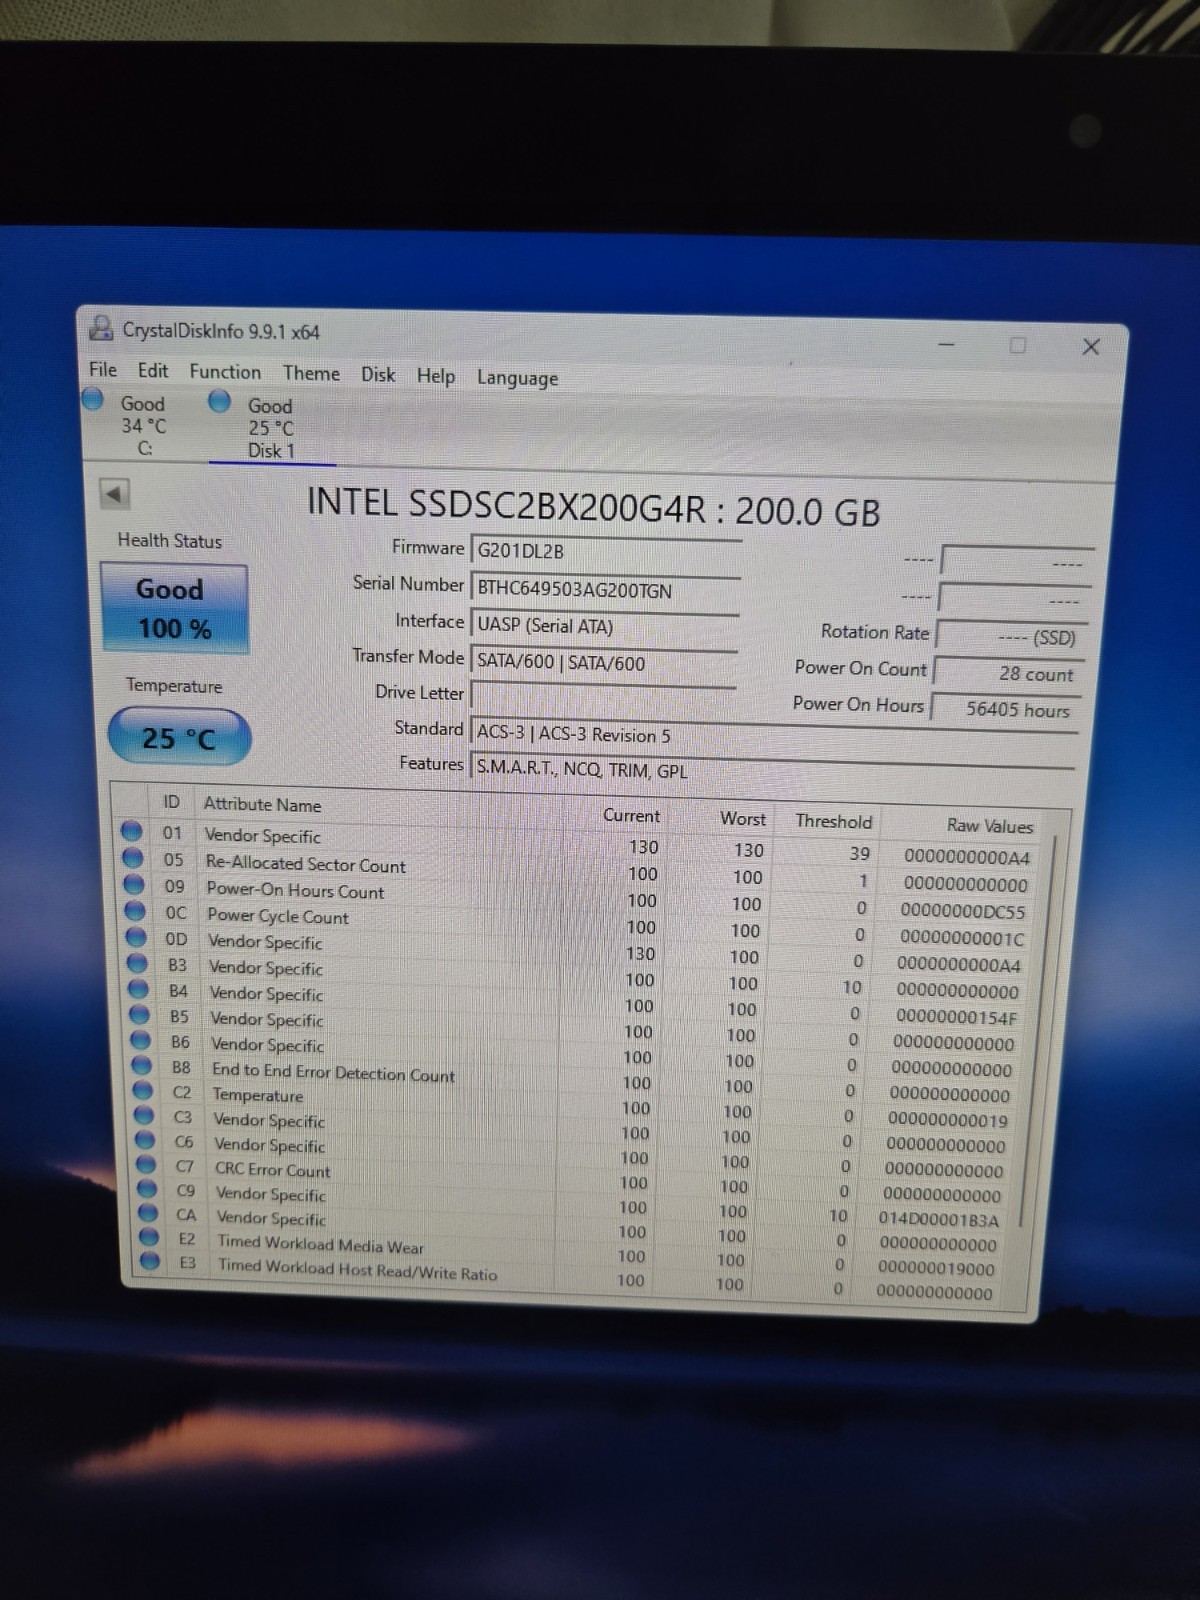Image resolution: width=1200 pixels, height=1600 pixels.
Task: Click status orb of attribute B3 row
Action: coord(138,963)
